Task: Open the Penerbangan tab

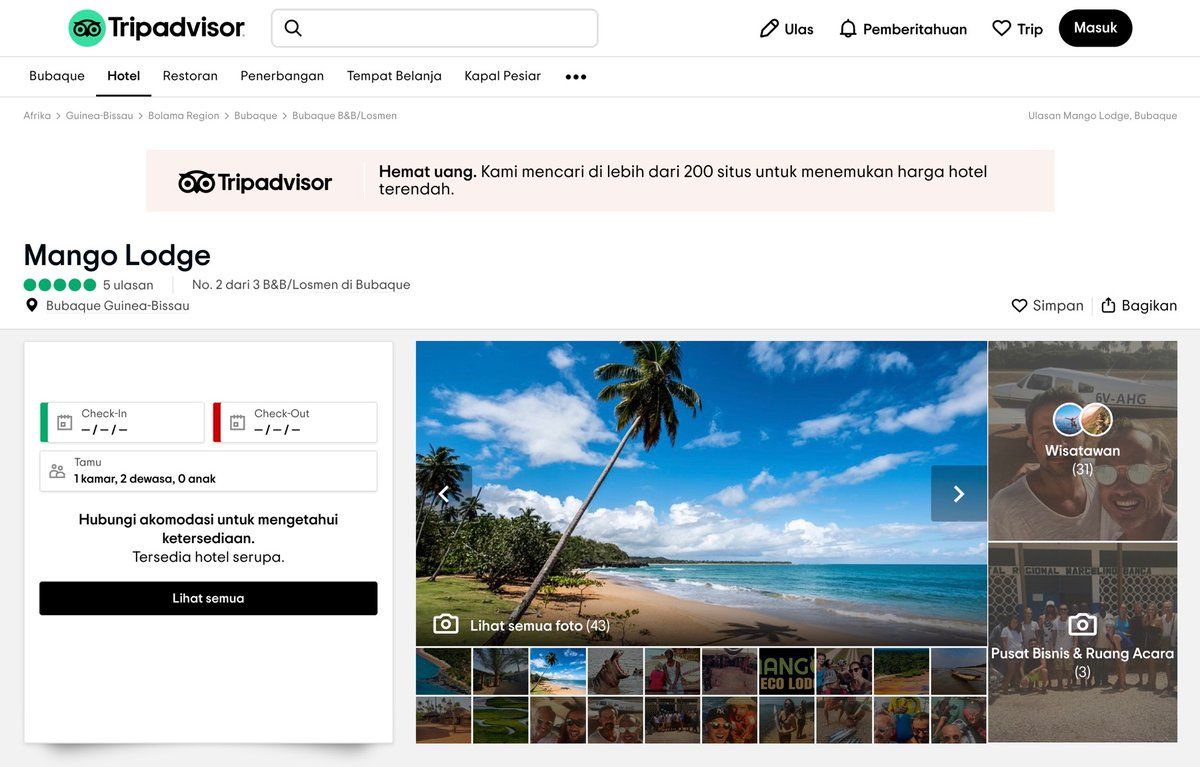Action: [x=282, y=76]
